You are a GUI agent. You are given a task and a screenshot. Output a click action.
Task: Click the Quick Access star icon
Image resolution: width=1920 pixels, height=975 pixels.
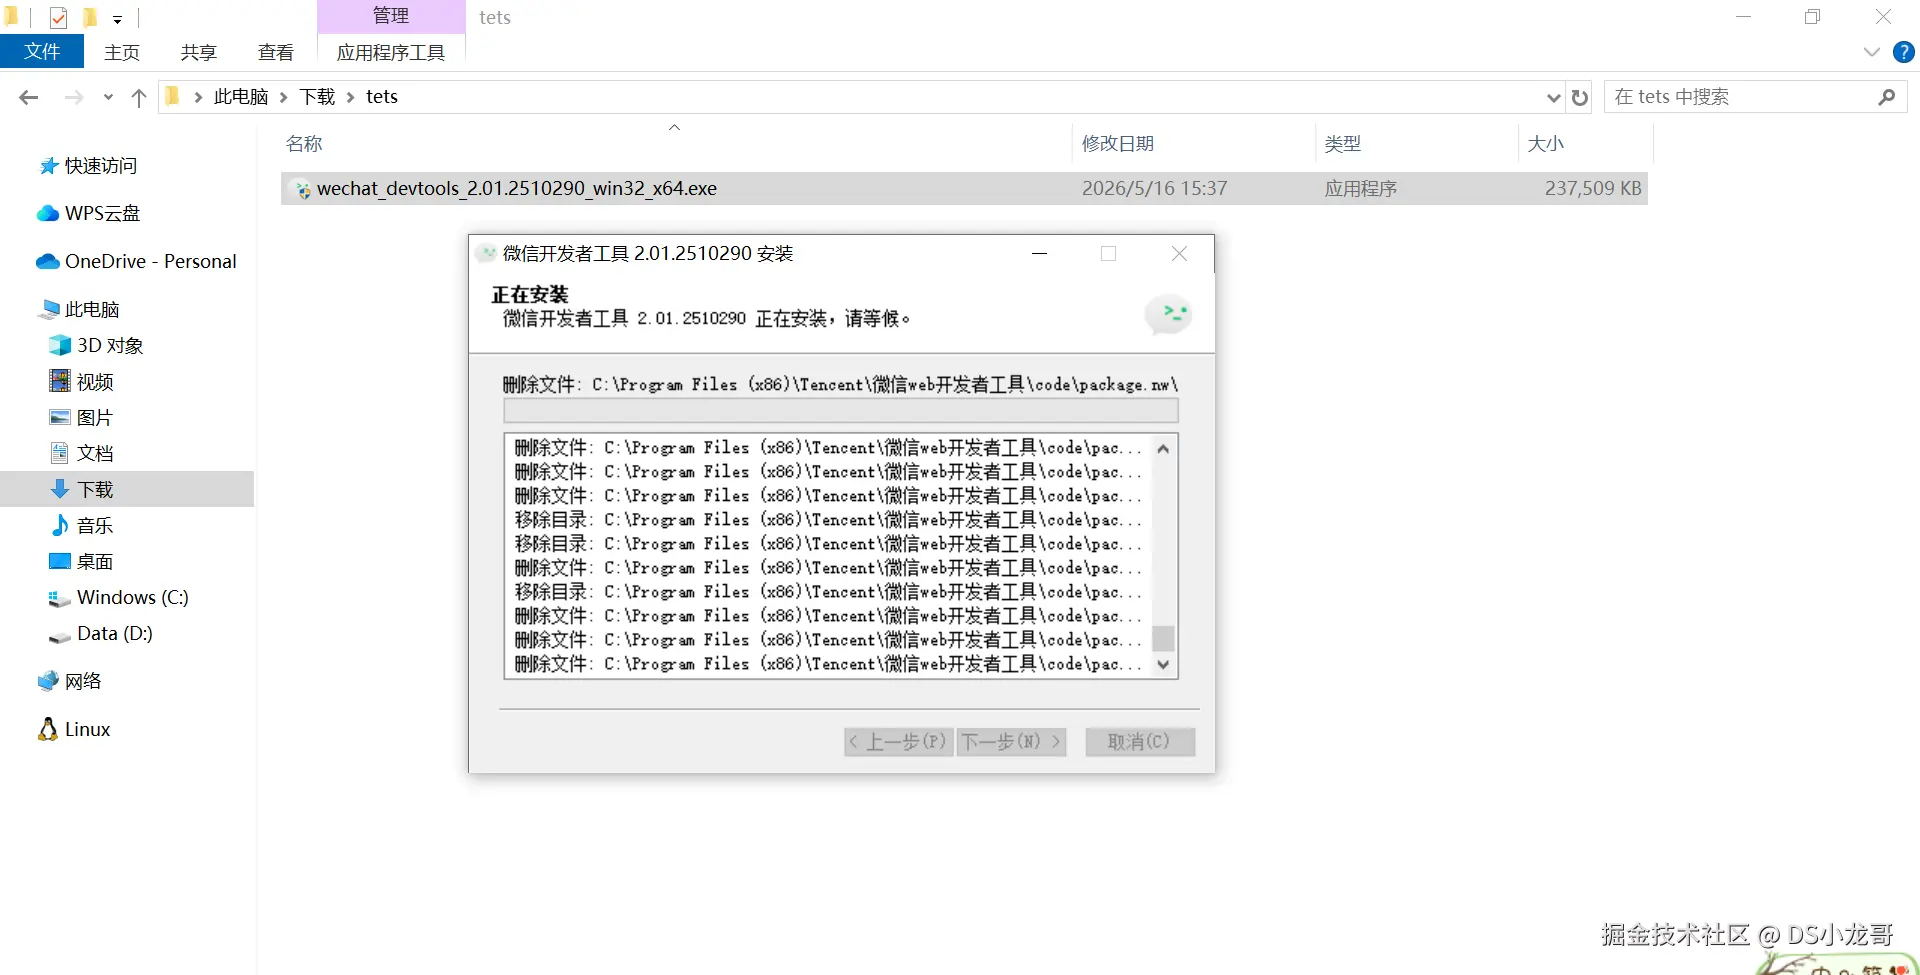point(48,166)
